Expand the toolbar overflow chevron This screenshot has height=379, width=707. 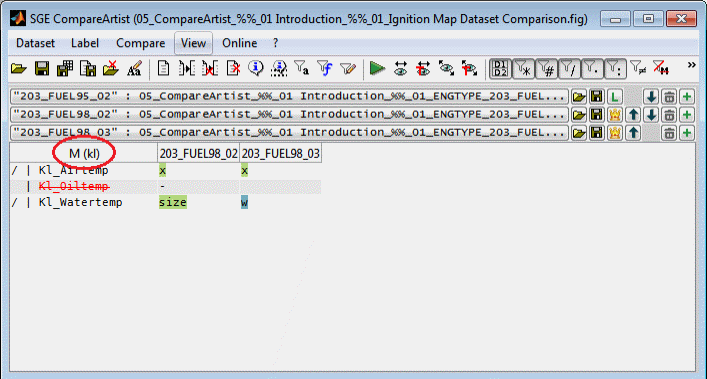click(691, 65)
